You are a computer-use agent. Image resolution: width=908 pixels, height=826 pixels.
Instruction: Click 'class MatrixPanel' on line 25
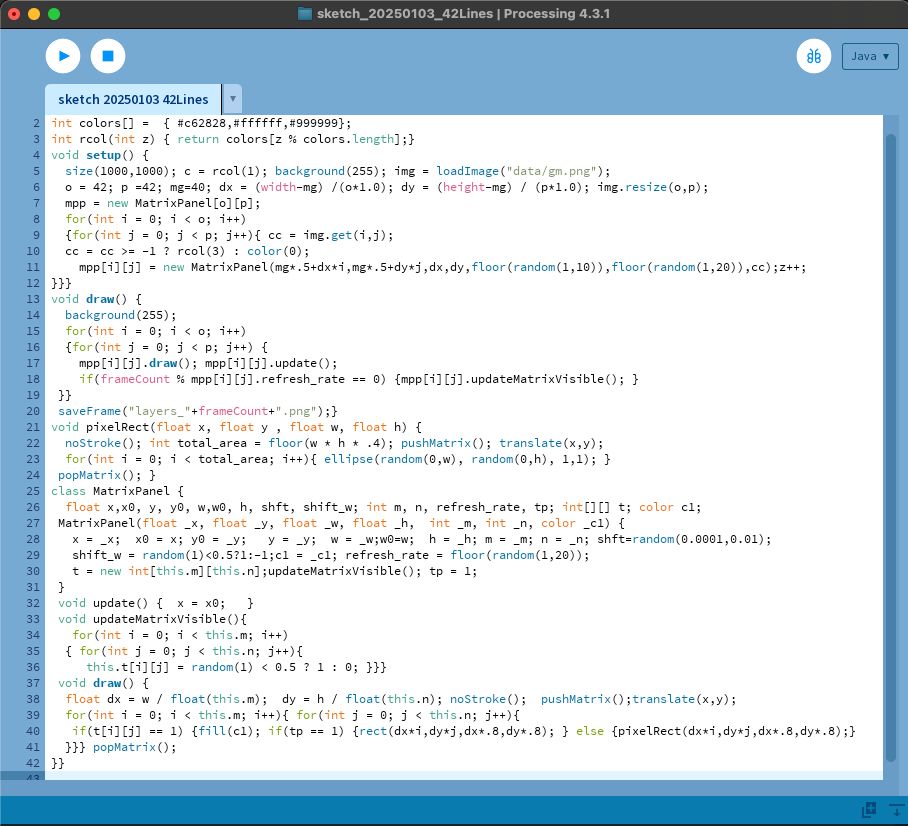coord(110,491)
